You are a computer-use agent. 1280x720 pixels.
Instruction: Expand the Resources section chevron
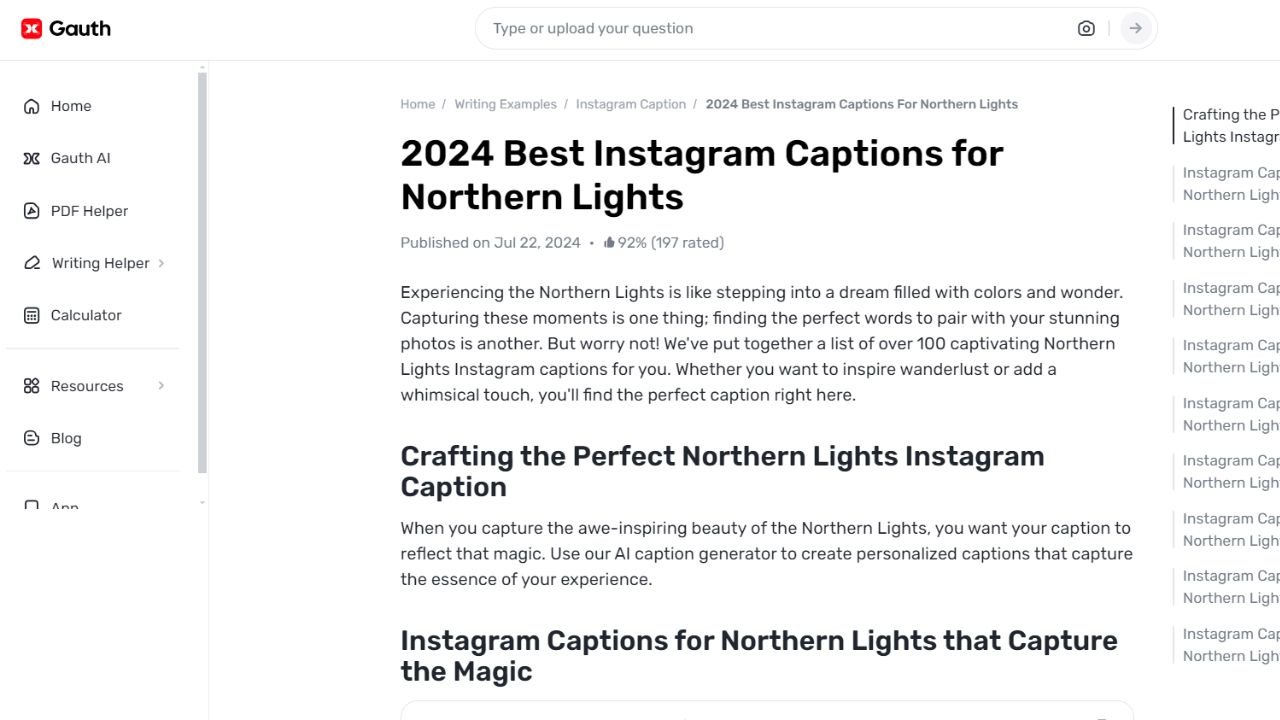[x=161, y=385]
